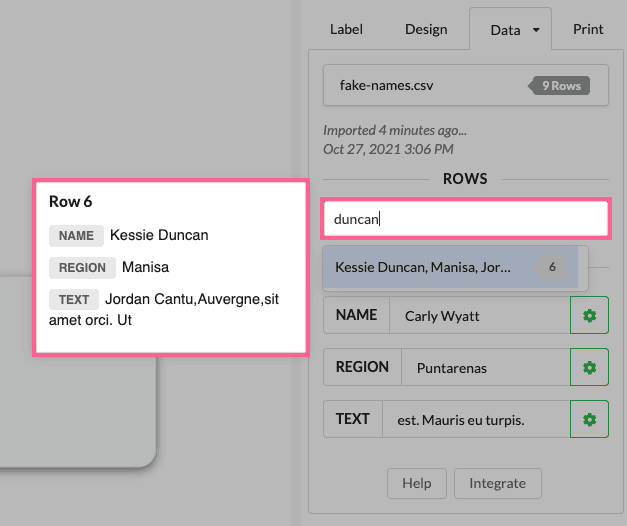Click the row number 6 badge
The width and height of the screenshot is (627, 526).
[551, 267]
